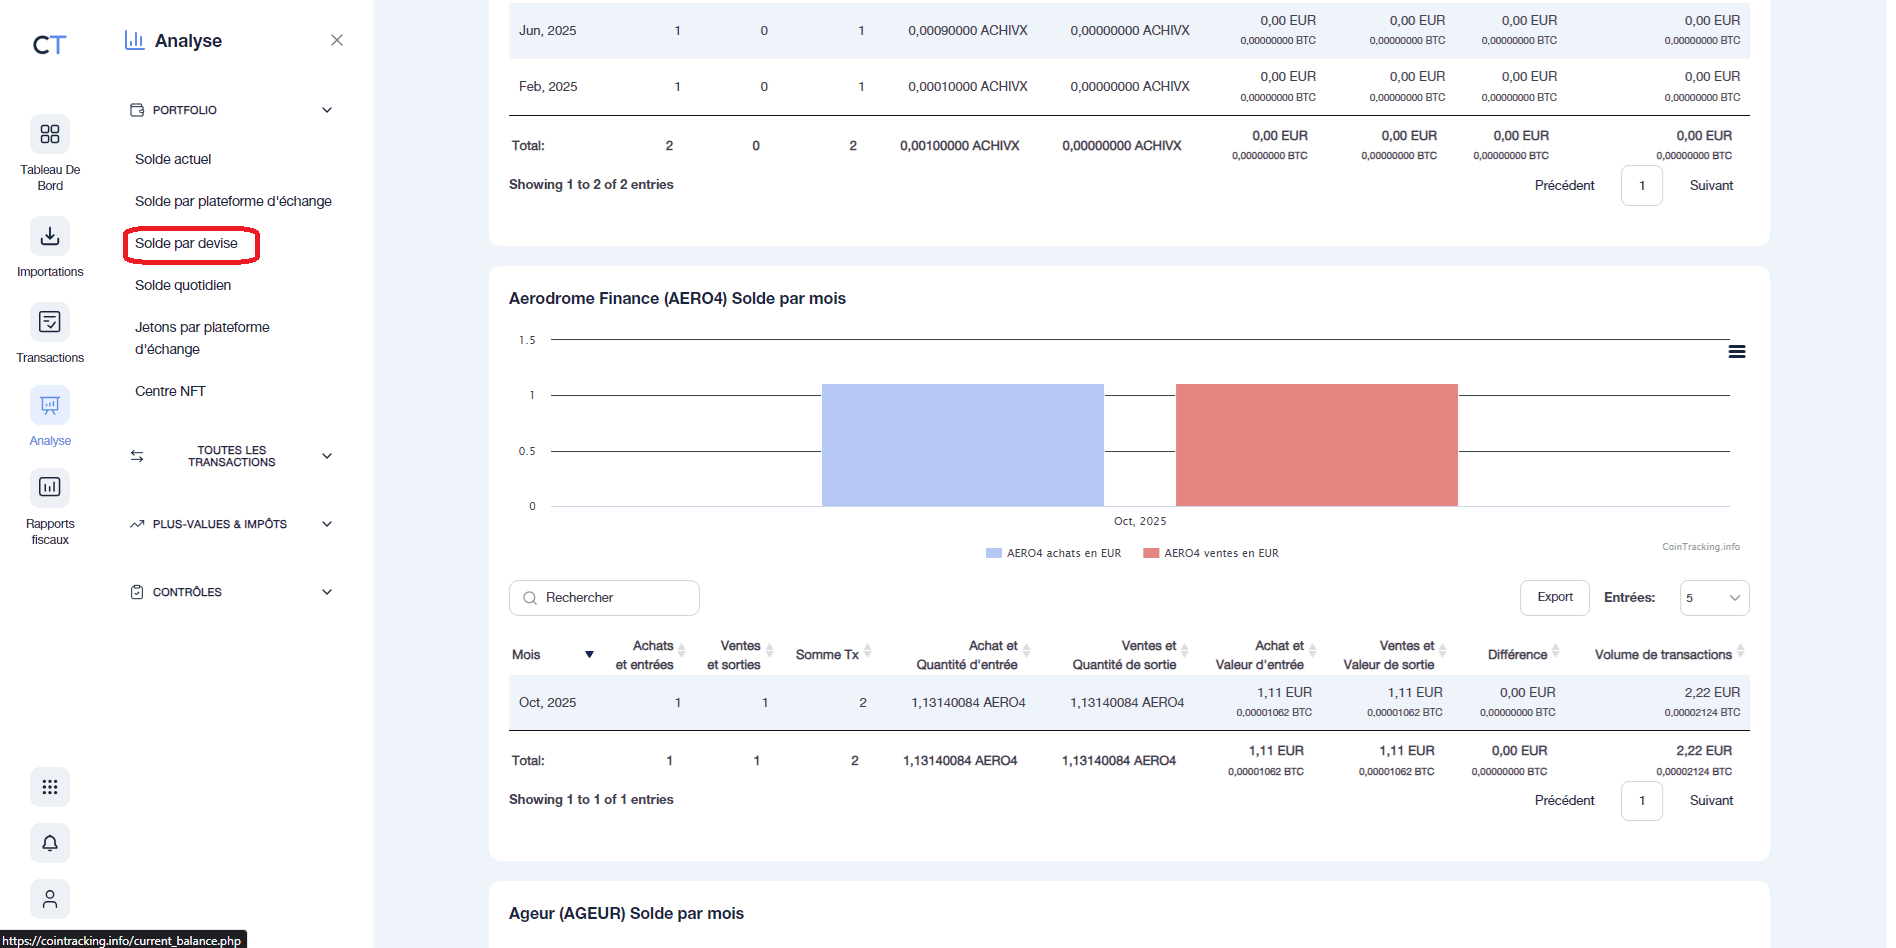1896x948 pixels.
Task: Toggle the AERO4 ventes en EUR legend
Action: coord(1210,552)
